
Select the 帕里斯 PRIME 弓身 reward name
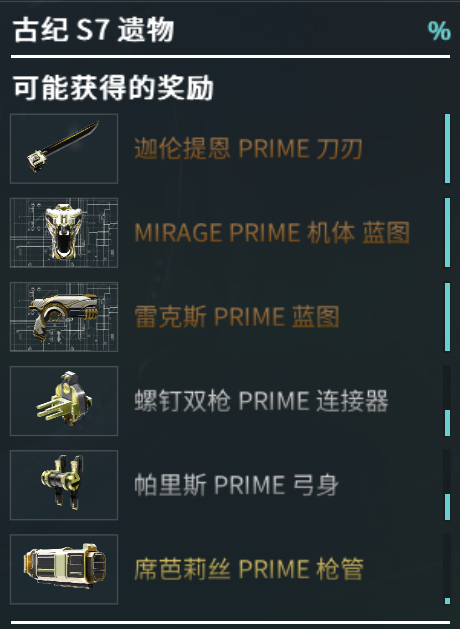pos(236,485)
